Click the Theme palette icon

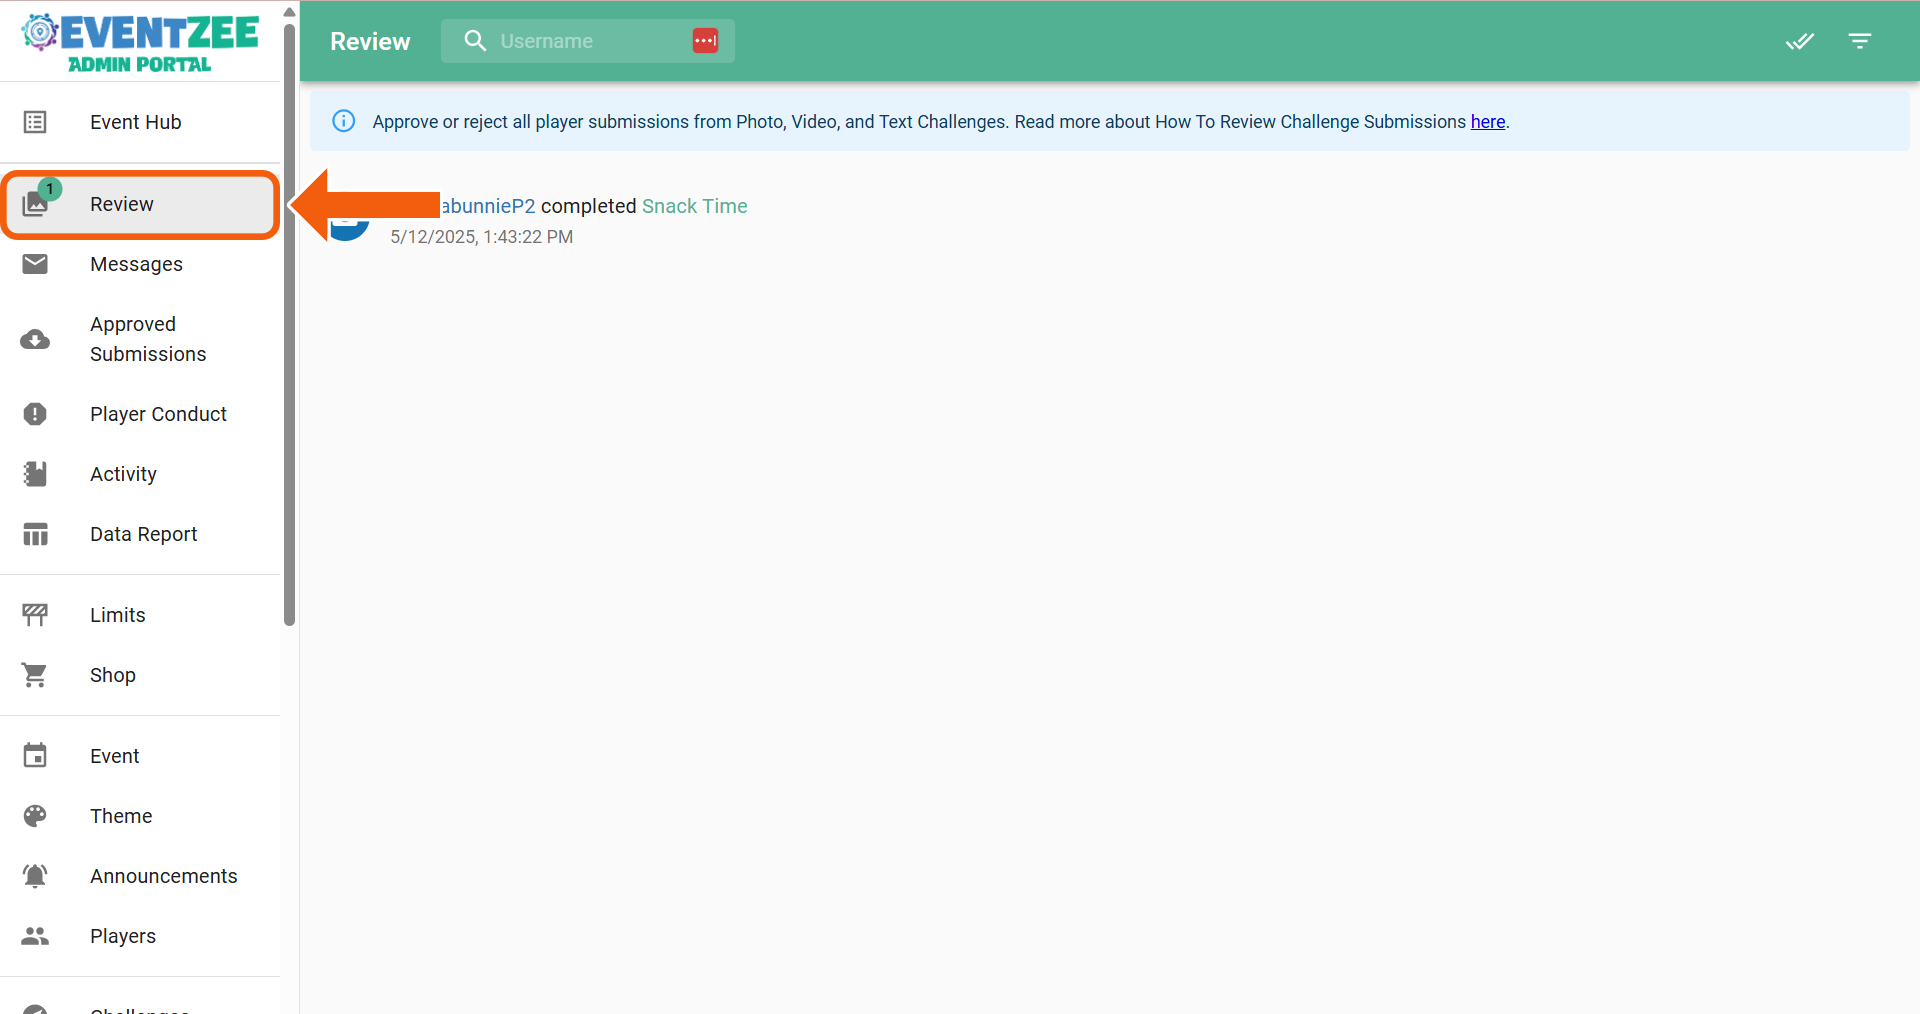[x=35, y=816]
